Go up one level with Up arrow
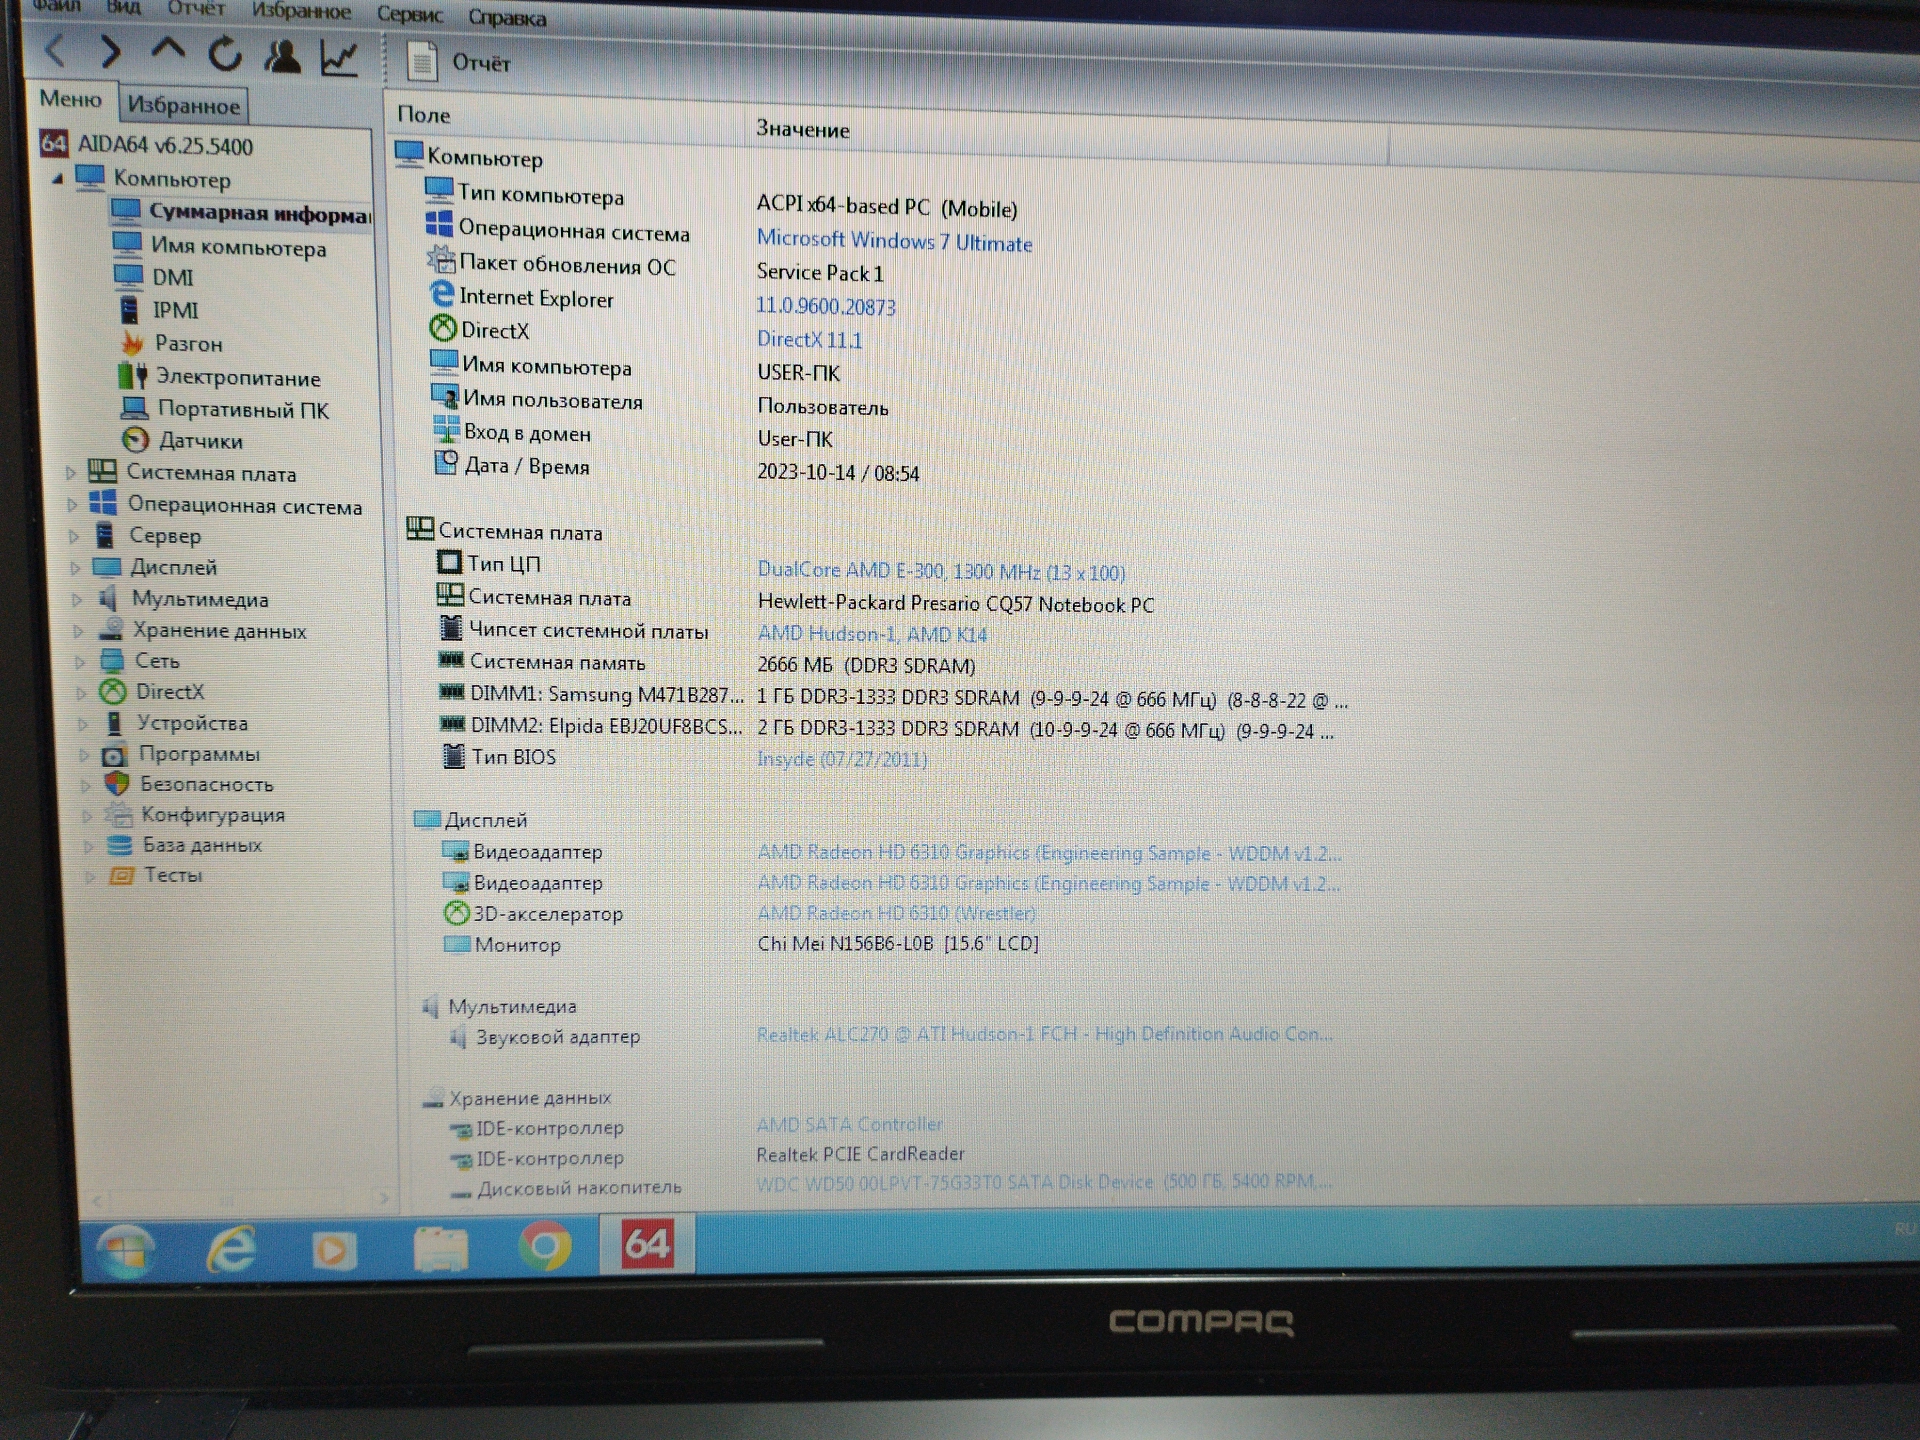Viewport: 1920px width, 1440px height. click(168, 50)
